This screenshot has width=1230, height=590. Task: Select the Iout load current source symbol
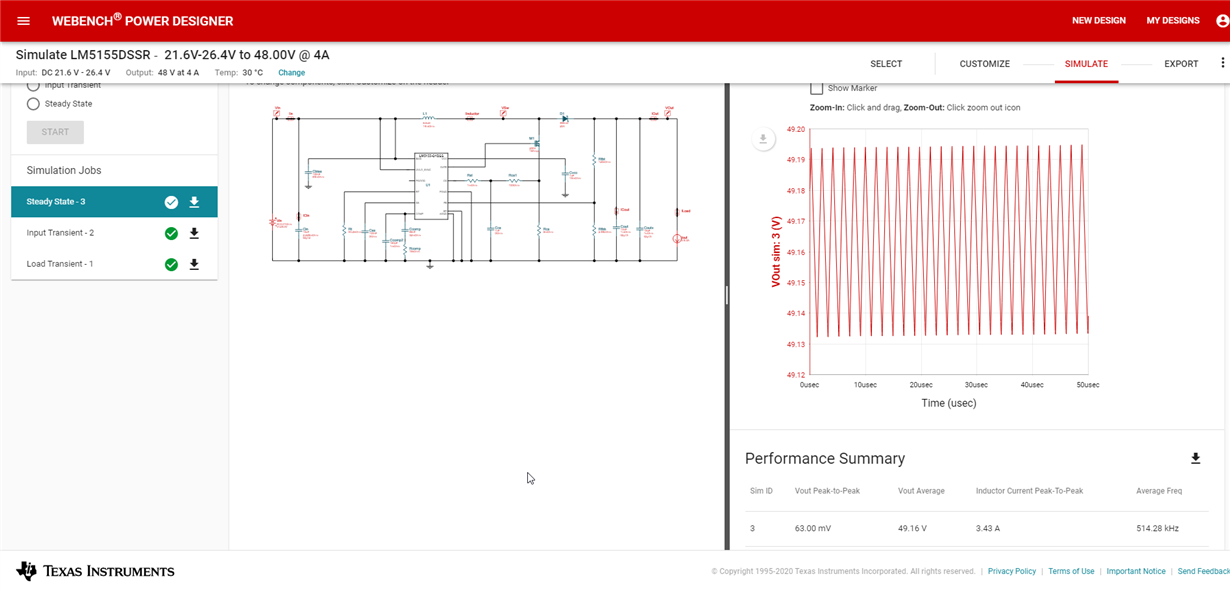[x=677, y=239]
